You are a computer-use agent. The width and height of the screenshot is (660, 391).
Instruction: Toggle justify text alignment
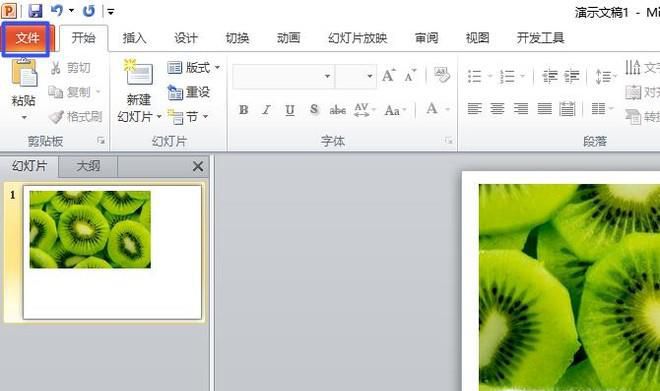[x=544, y=109]
